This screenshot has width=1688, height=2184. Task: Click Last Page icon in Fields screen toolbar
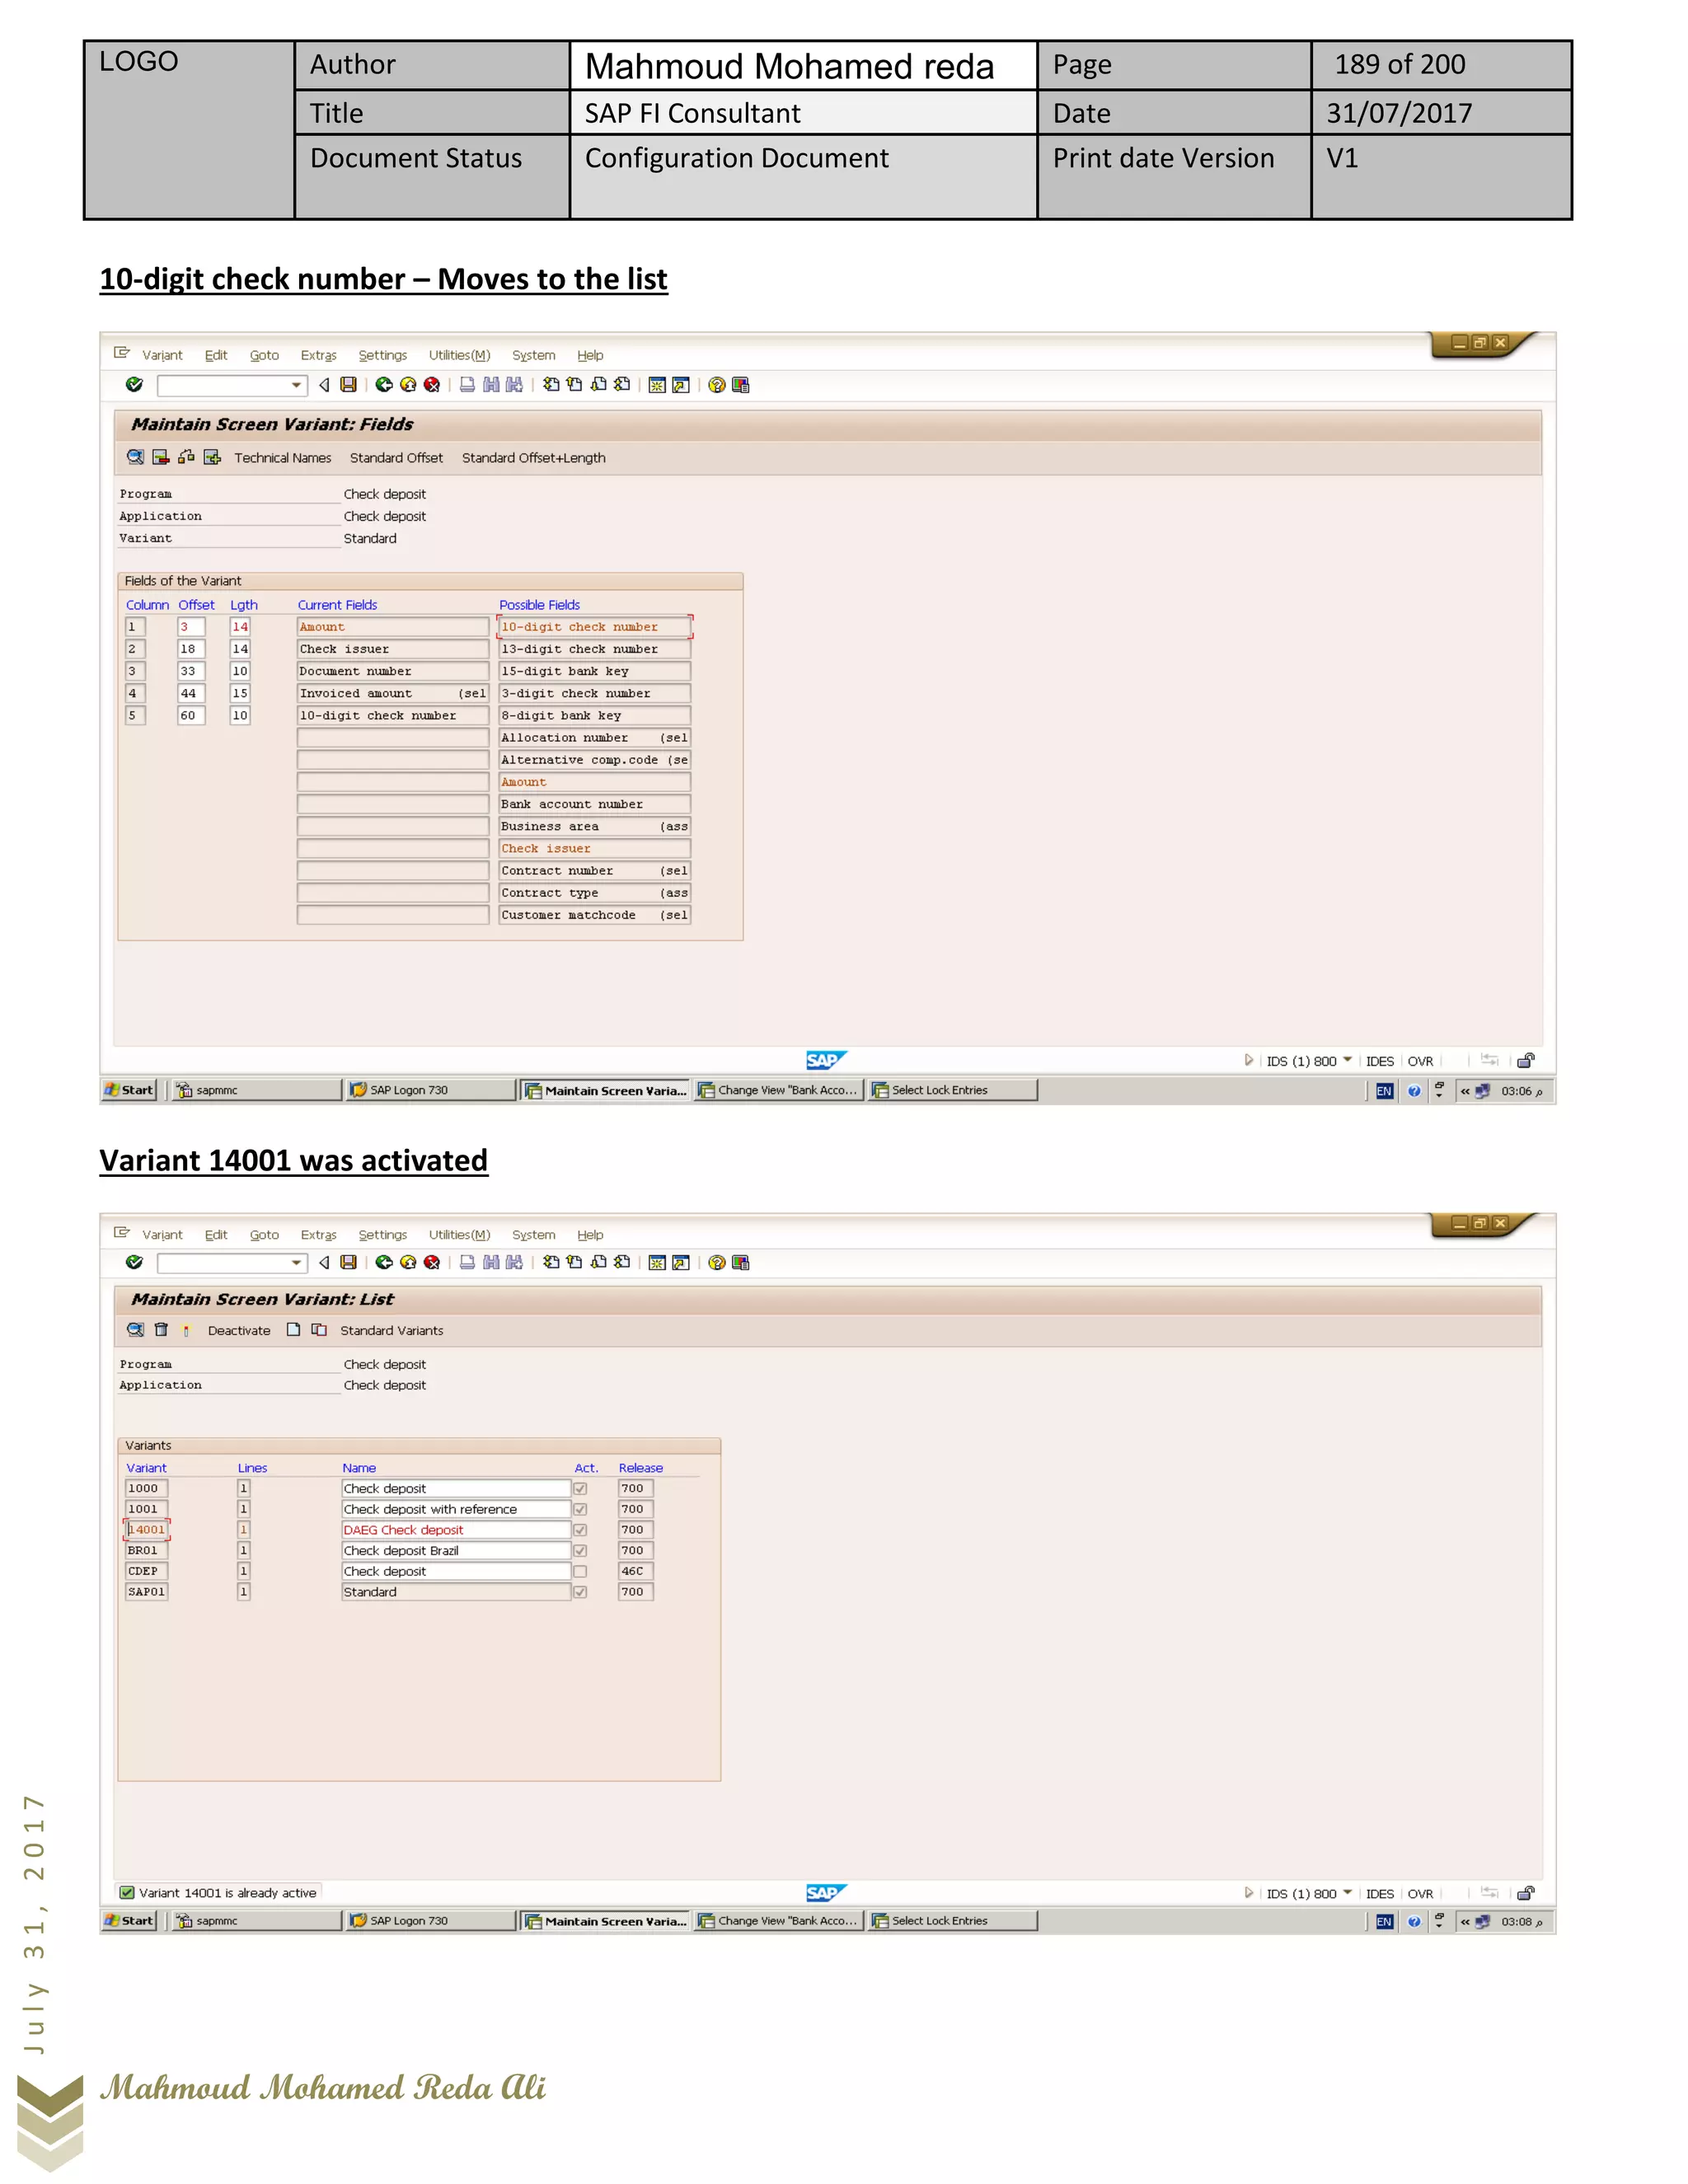622,385
